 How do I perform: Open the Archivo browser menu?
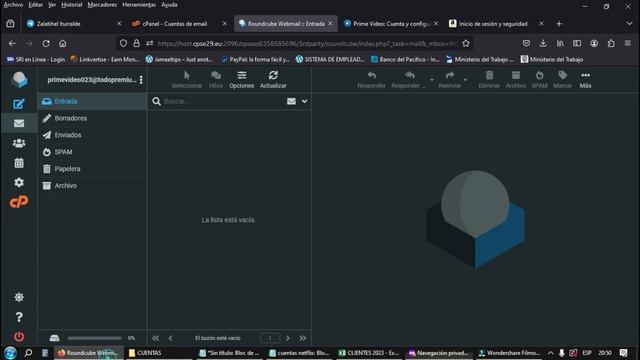(13, 5)
